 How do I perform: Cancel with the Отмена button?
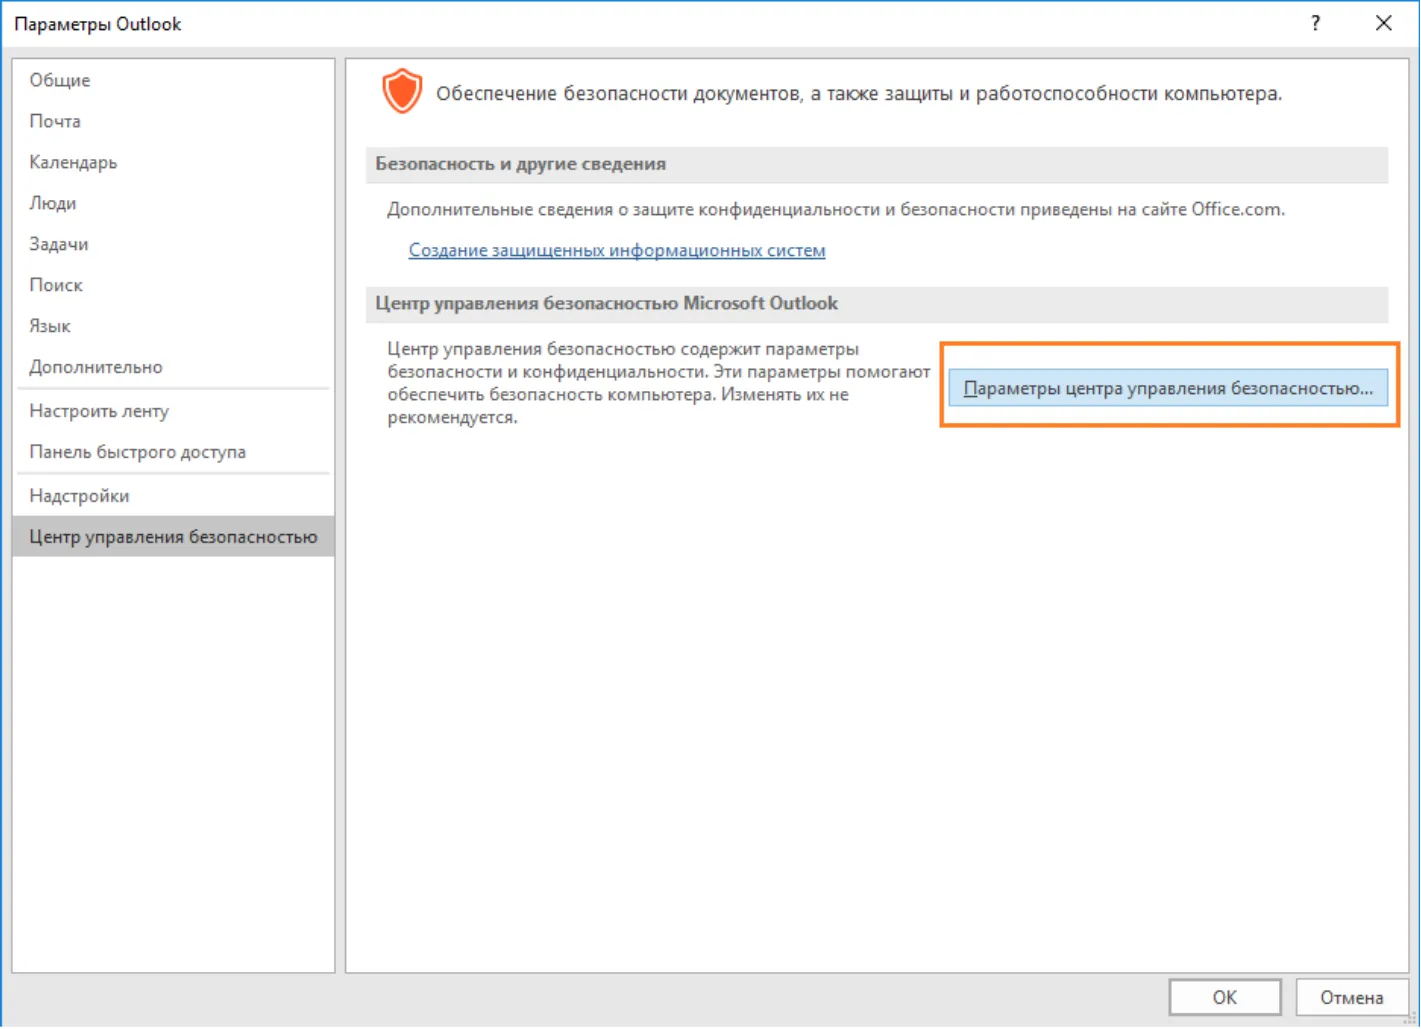click(1351, 997)
